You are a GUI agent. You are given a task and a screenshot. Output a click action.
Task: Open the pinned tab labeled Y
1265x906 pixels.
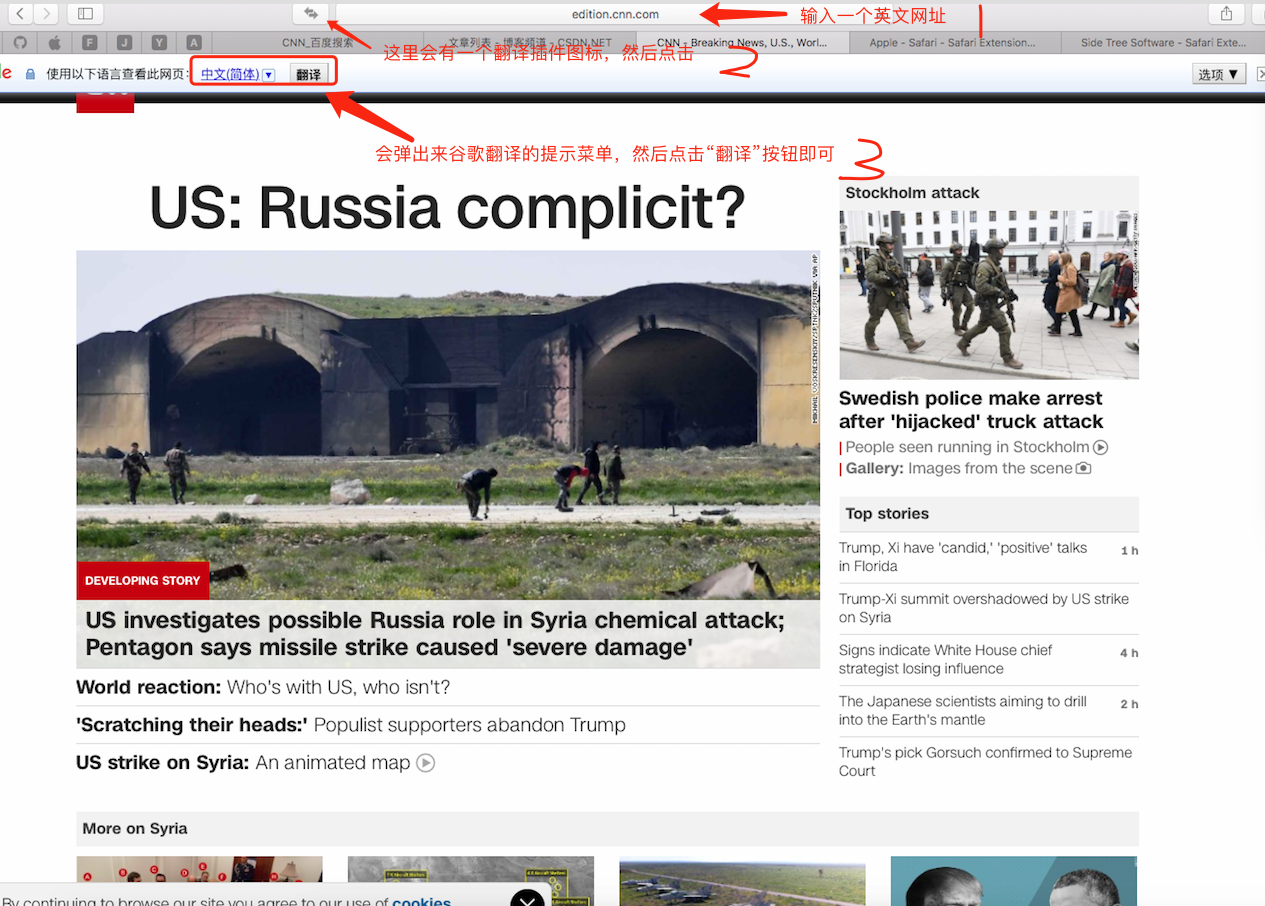tap(159, 42)
